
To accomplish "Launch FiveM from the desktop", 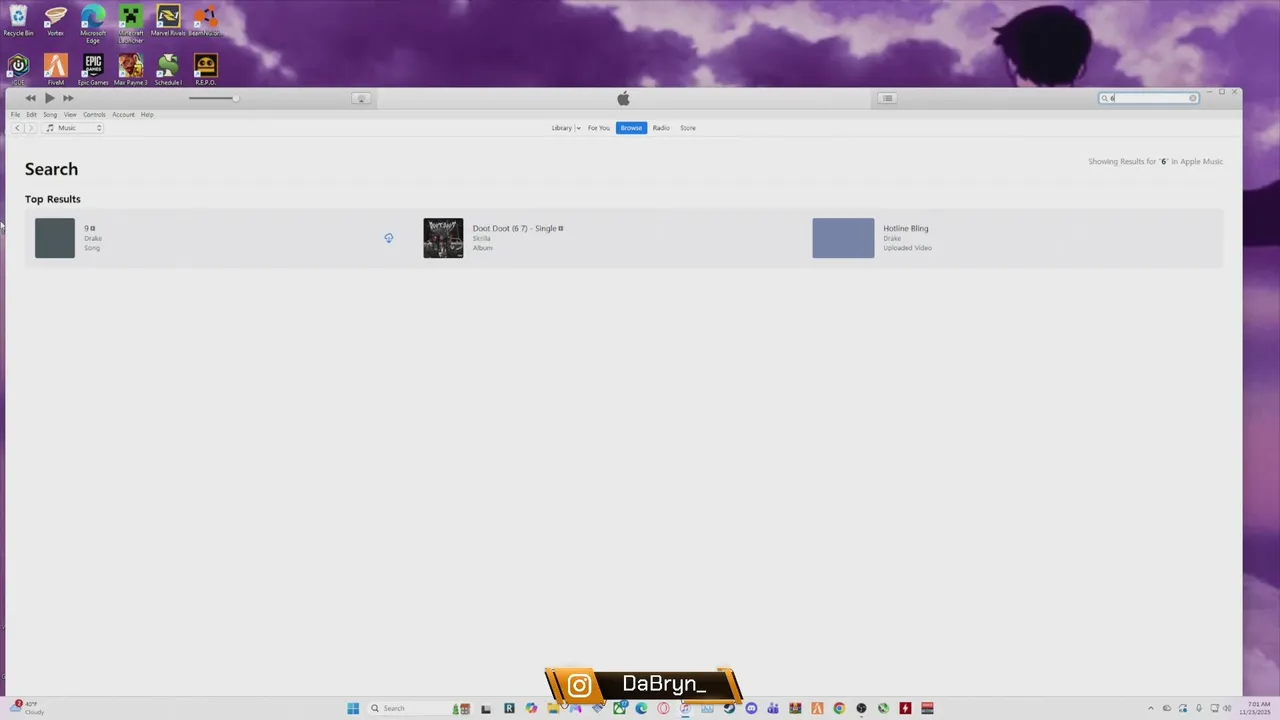I will (x=55, y=68).
